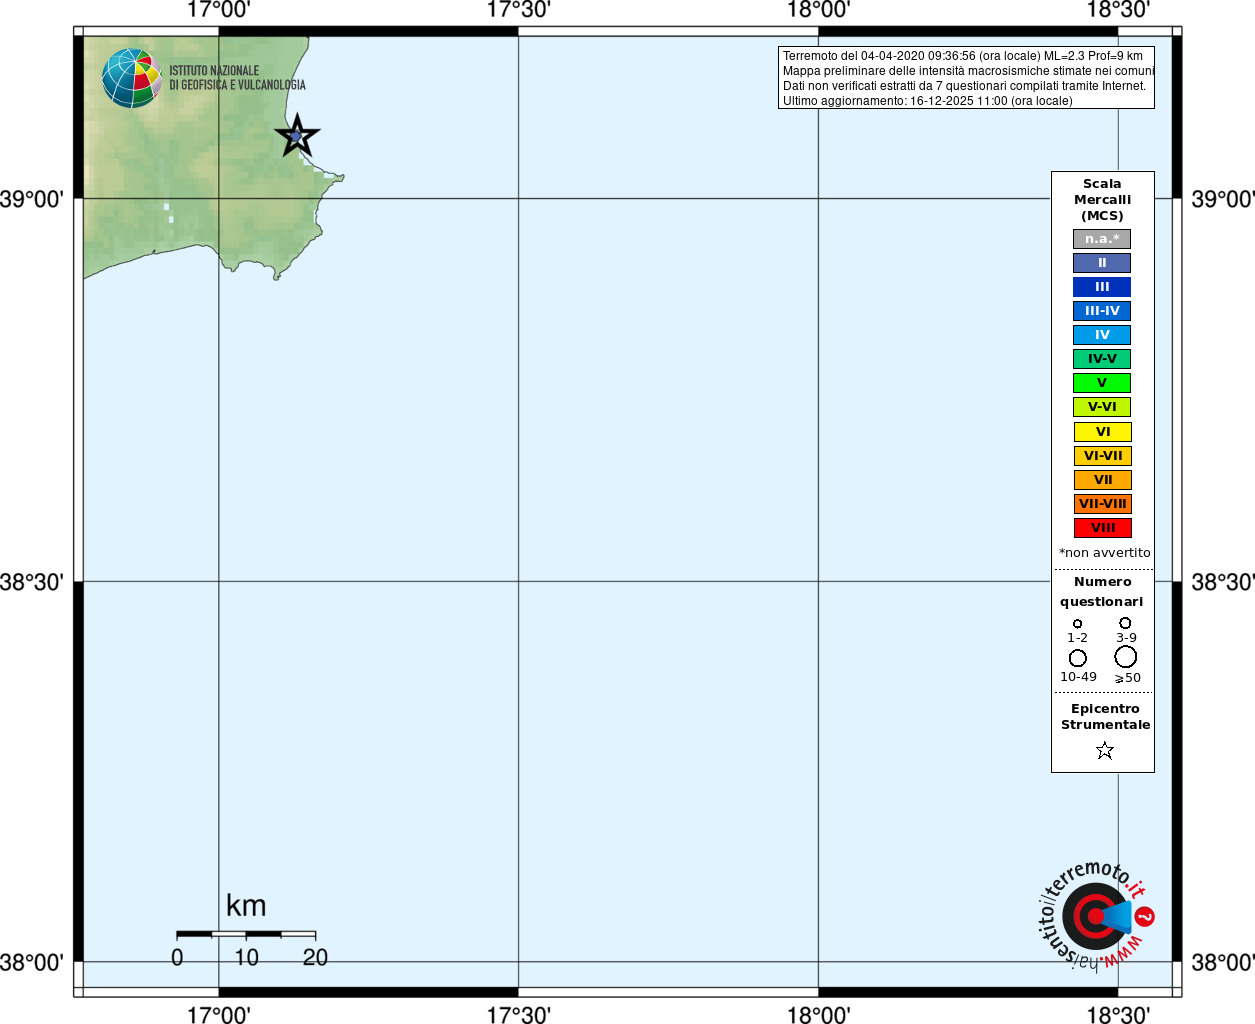Click the *non avvertito footnote
Screen dimensions: 1255x1024
pyautogui.click(x=1104, y=553)
